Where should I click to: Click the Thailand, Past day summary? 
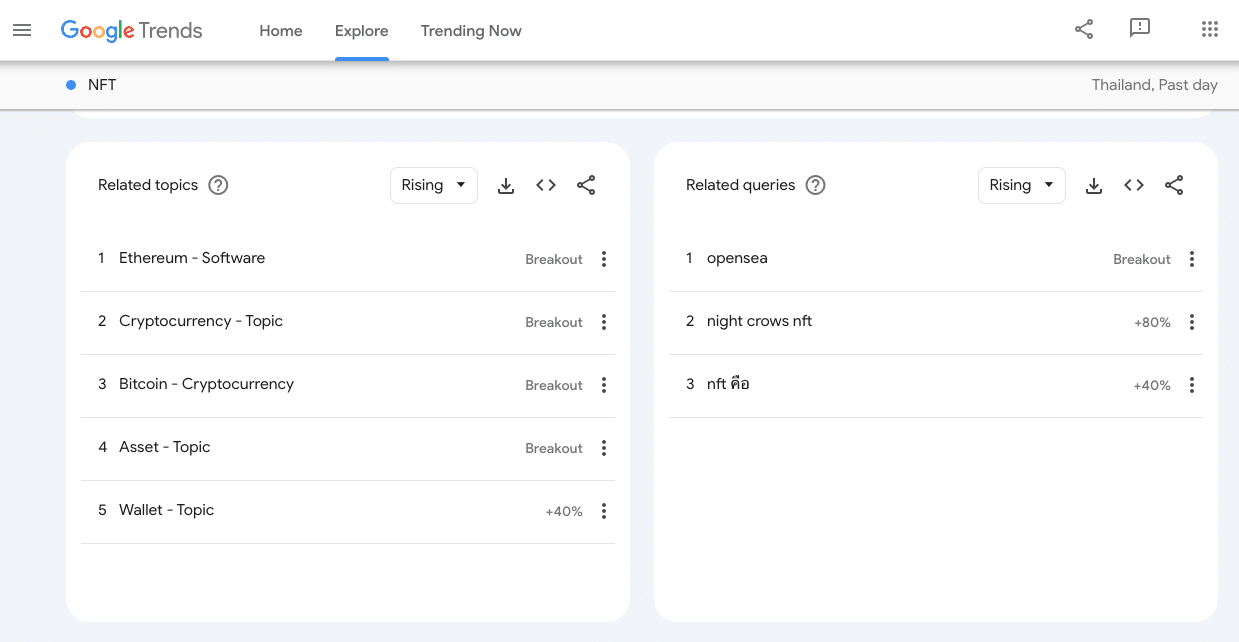pos(1155,85)
